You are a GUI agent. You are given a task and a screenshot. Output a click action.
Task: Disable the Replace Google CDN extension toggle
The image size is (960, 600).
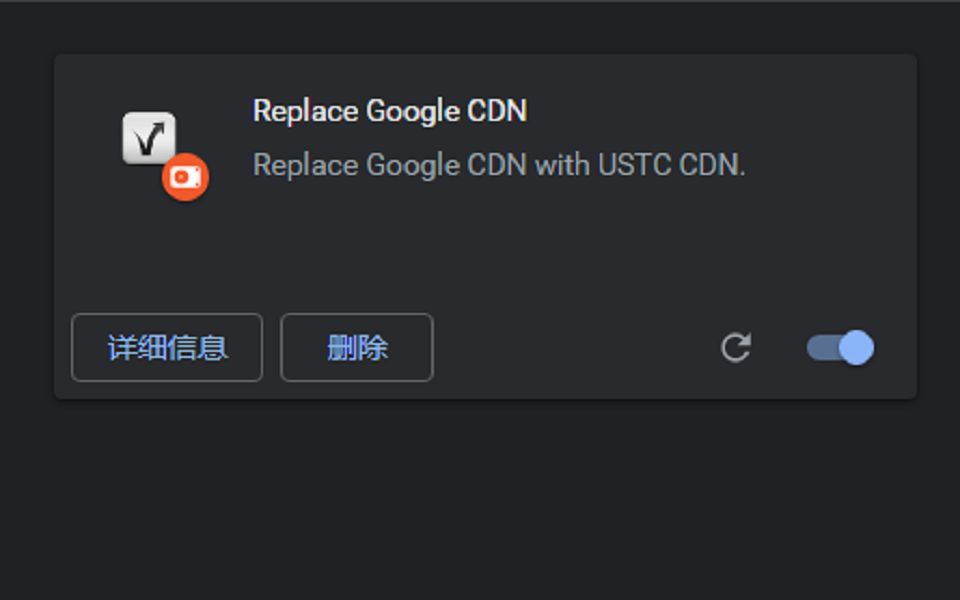(x=840, y=348)
